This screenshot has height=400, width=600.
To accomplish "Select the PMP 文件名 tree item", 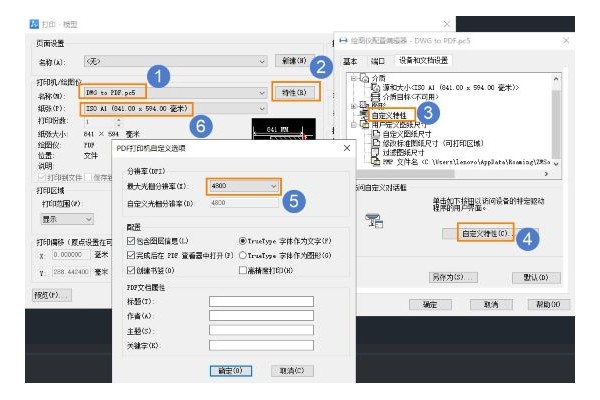I will click(466, 162).
